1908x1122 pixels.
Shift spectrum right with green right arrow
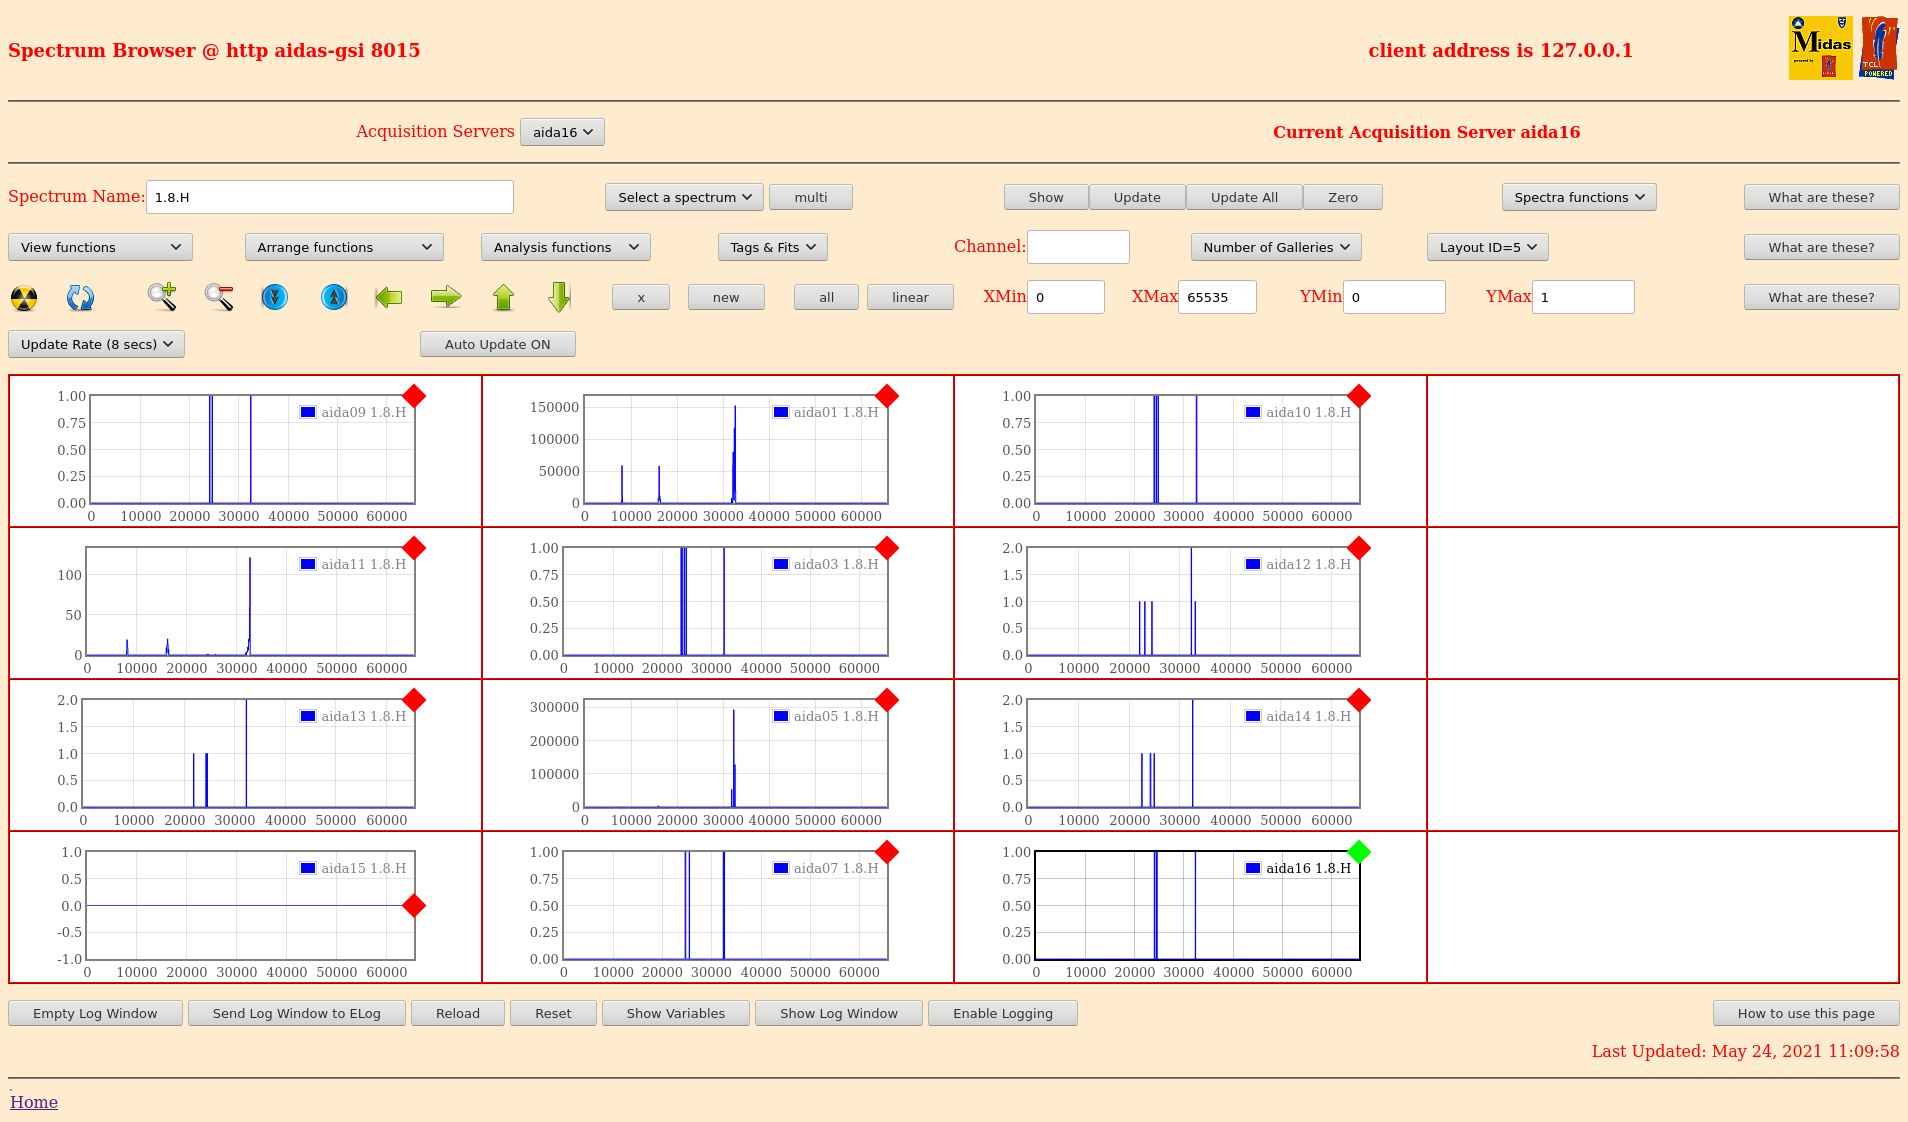(x=446, y=297)
